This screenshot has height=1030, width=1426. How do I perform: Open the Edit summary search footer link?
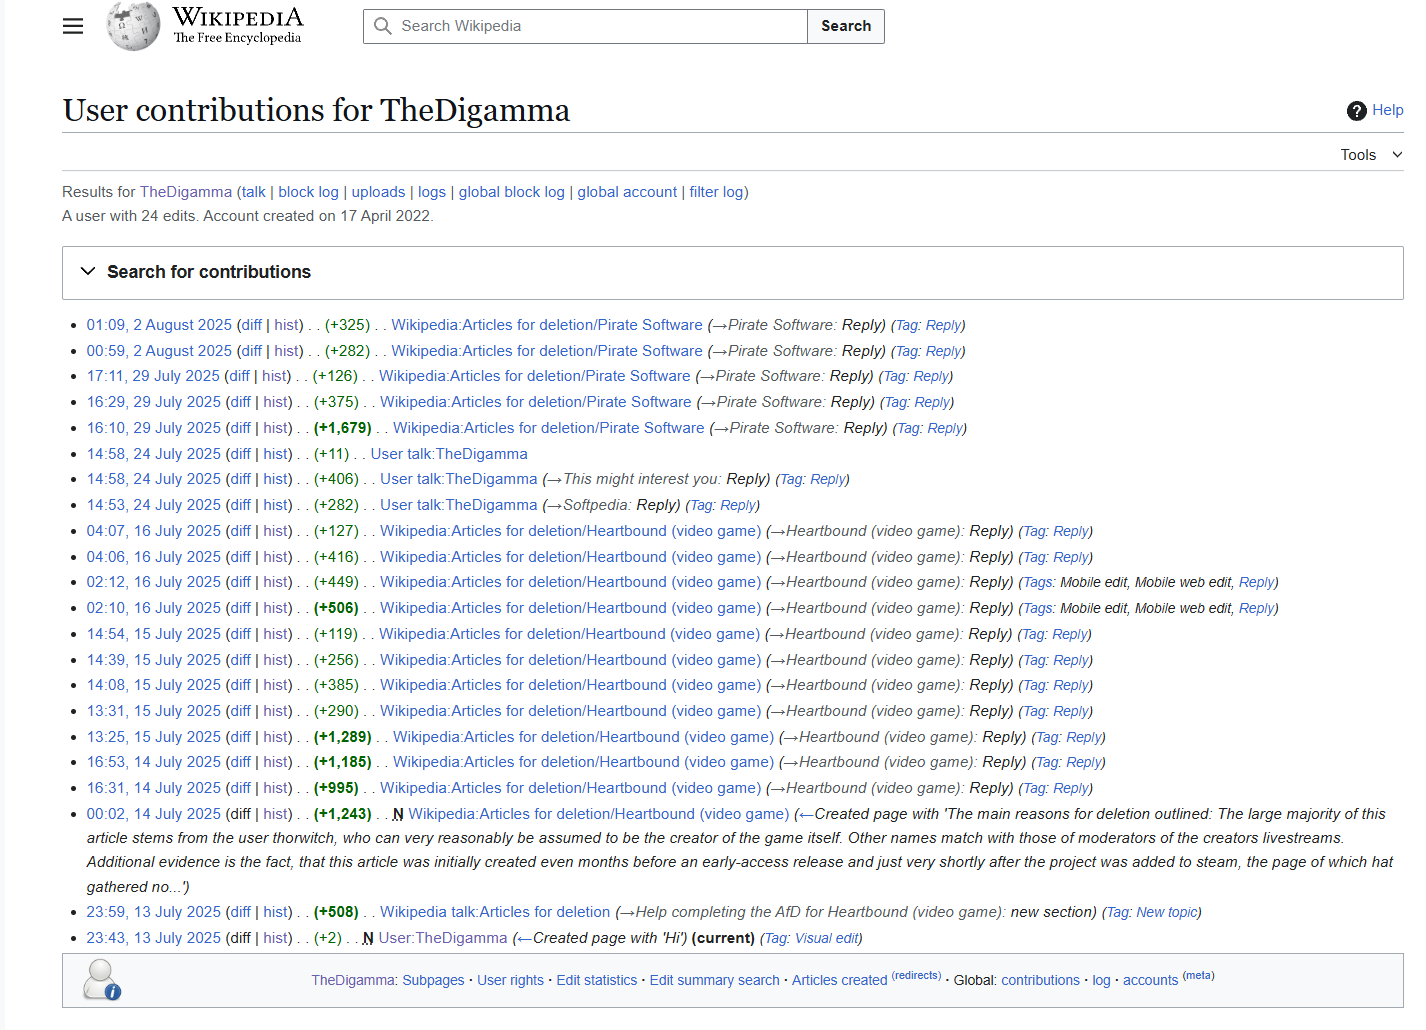point(714,980)
